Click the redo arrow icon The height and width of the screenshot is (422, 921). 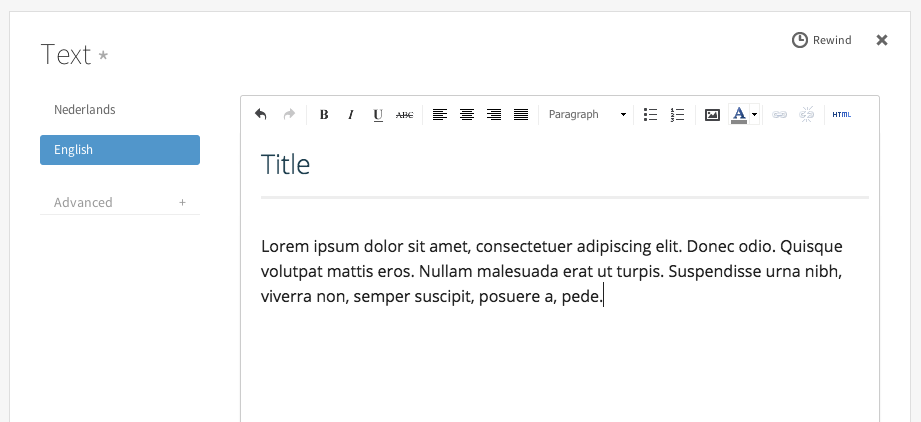point(289,114)
